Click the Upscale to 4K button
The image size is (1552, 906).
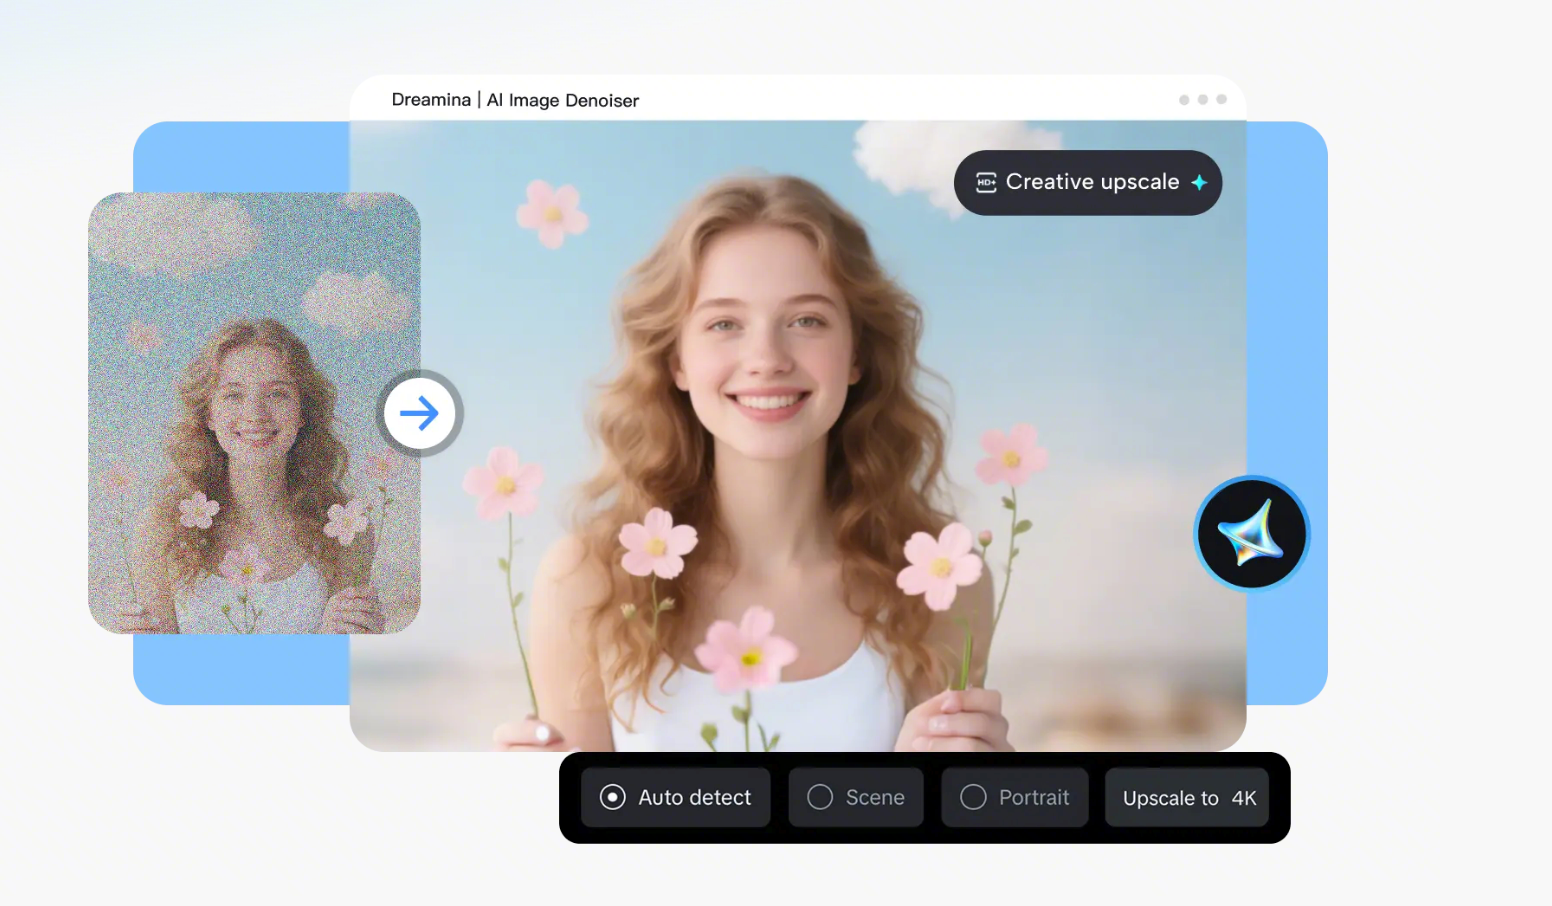1187,797
